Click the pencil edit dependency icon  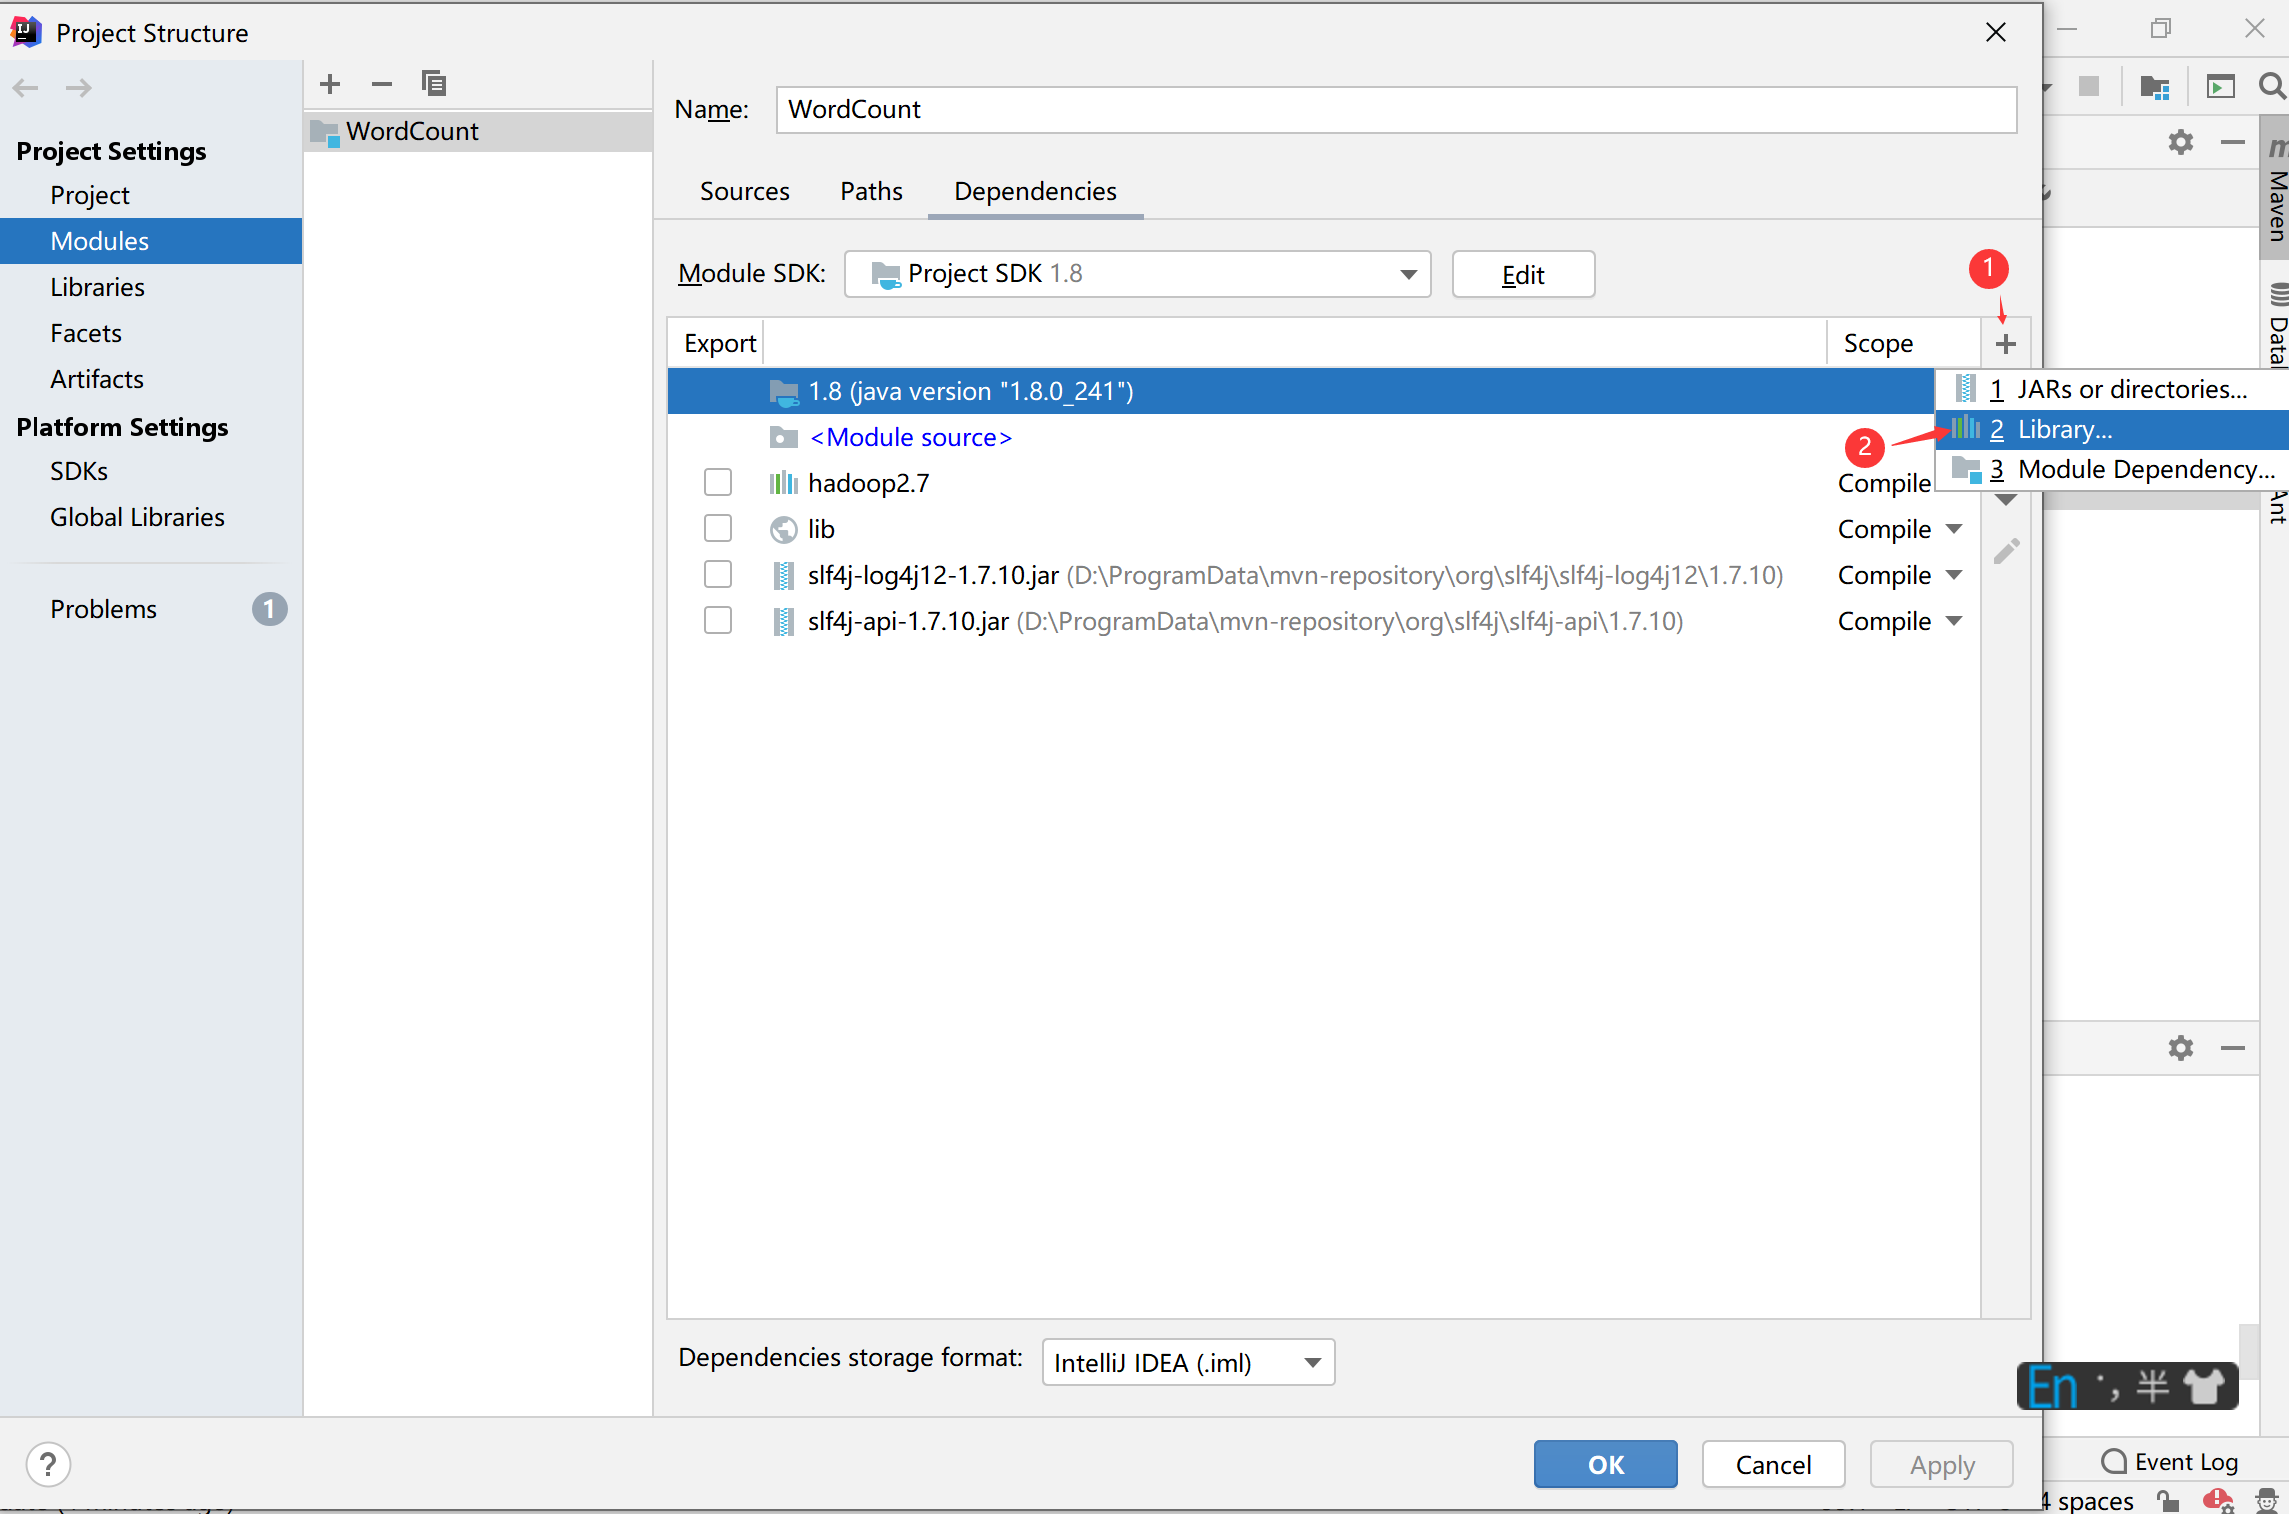pos(2006,551)
